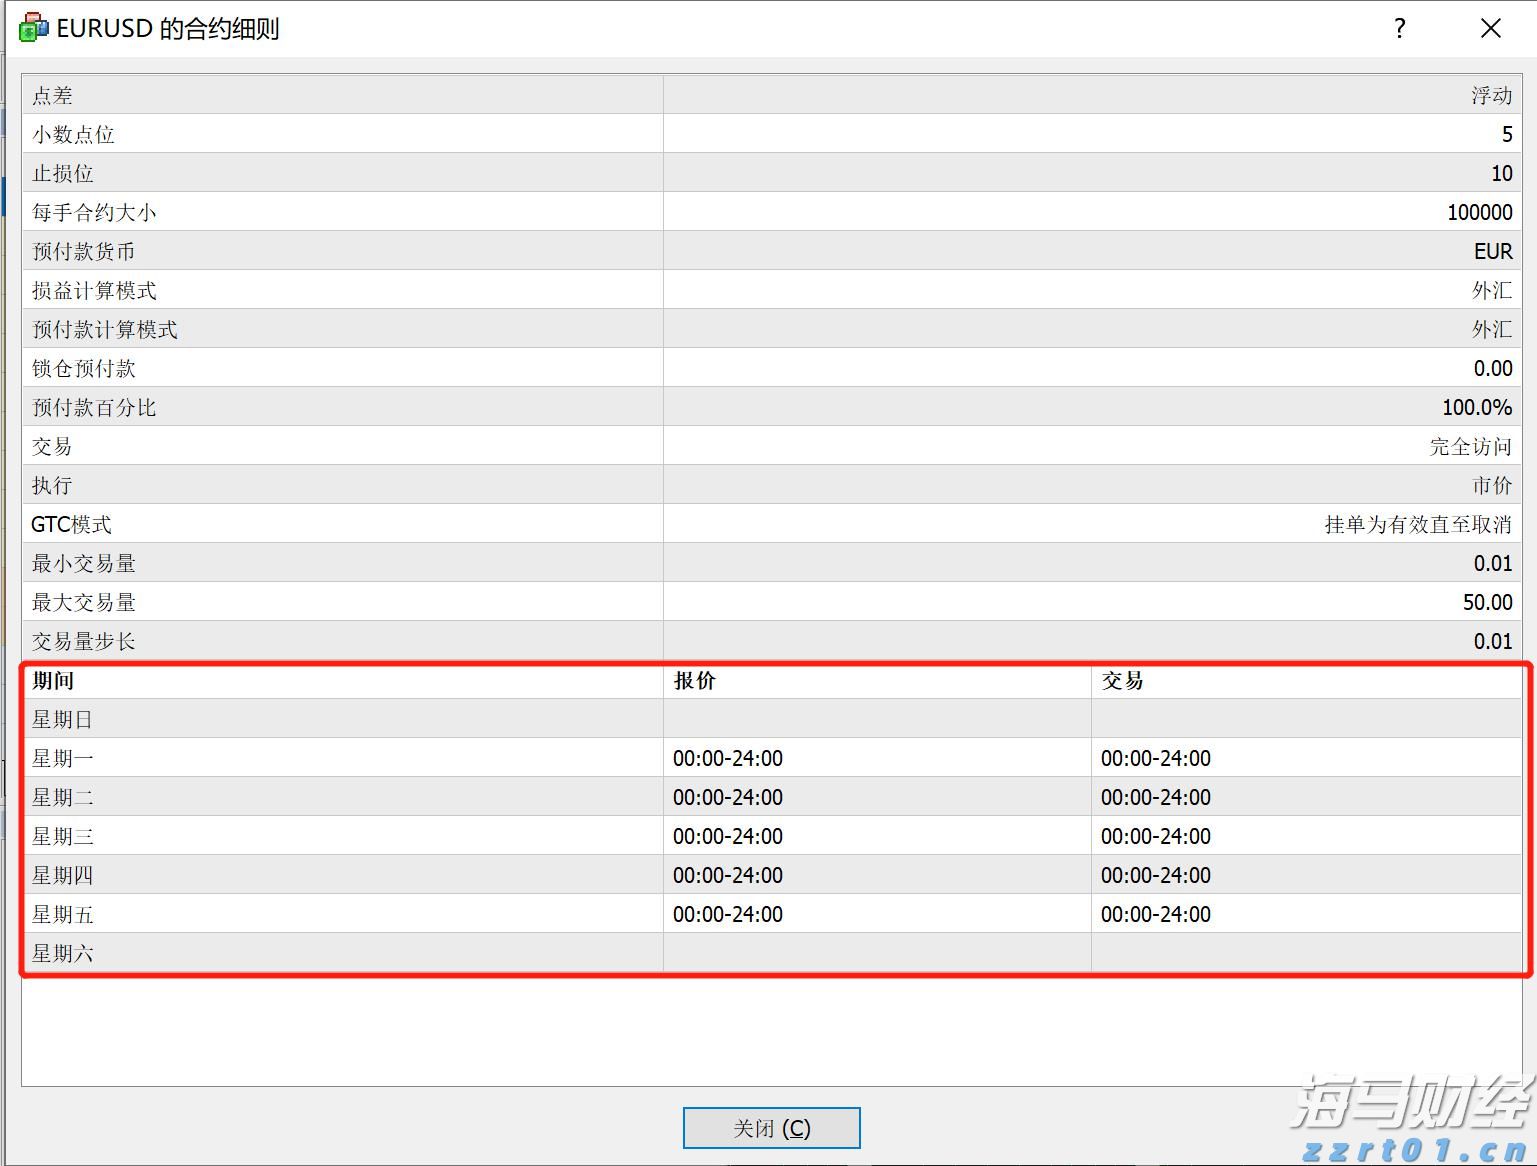Select 星期三 quote time 00:00-24:00
Screen dimensions: 1537x1166
tap(727, 835)
